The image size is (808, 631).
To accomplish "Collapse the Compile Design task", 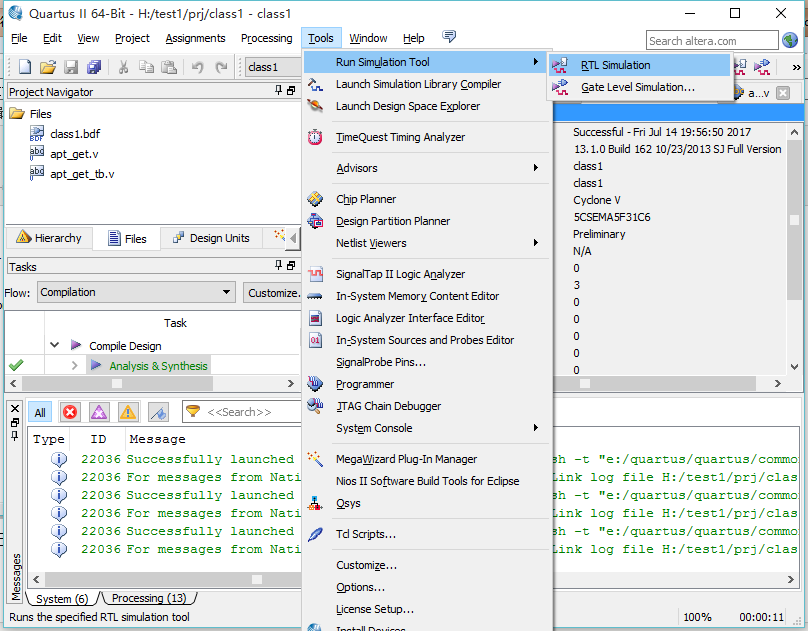I will [55, 345].
